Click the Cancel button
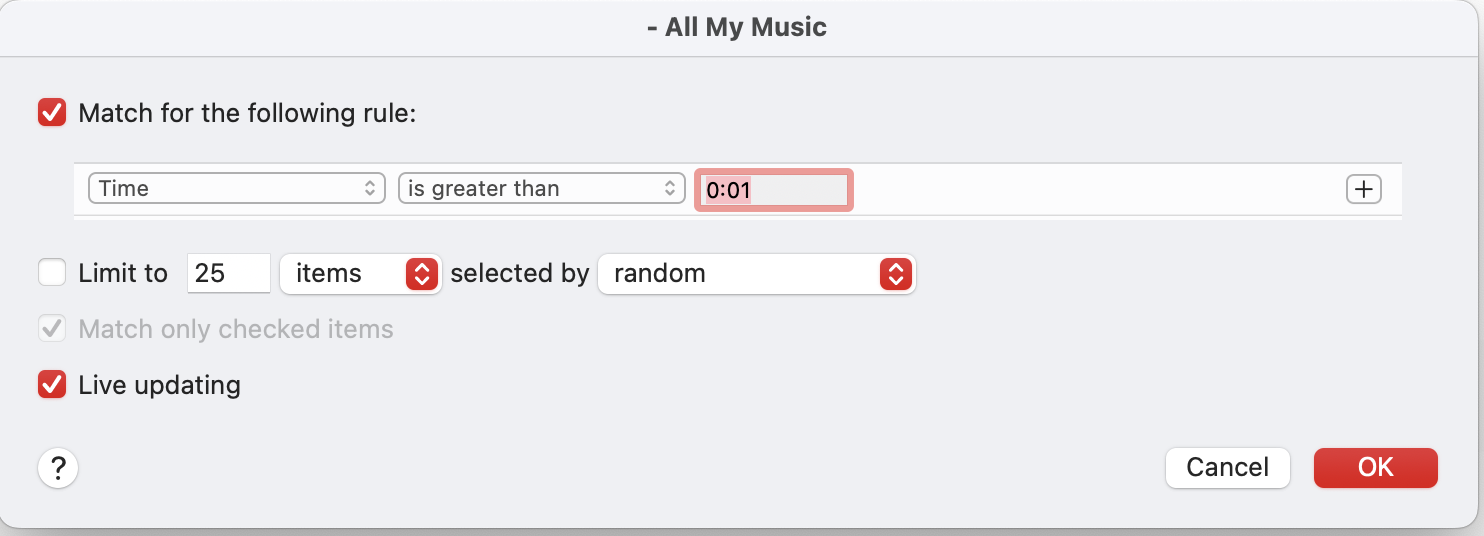1484x536 pixels. coord(1227,467)
